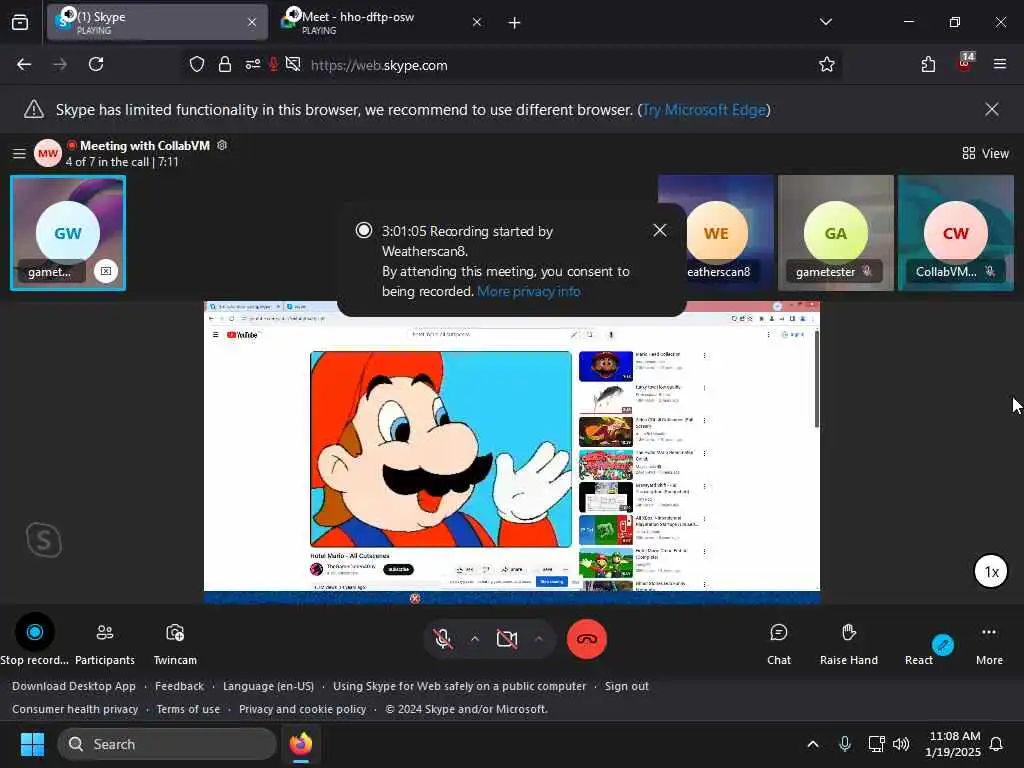Image resolution: width=1024 pixels, height=768 pixels.
Task: Turn on the camera
Action: (507, 639)
